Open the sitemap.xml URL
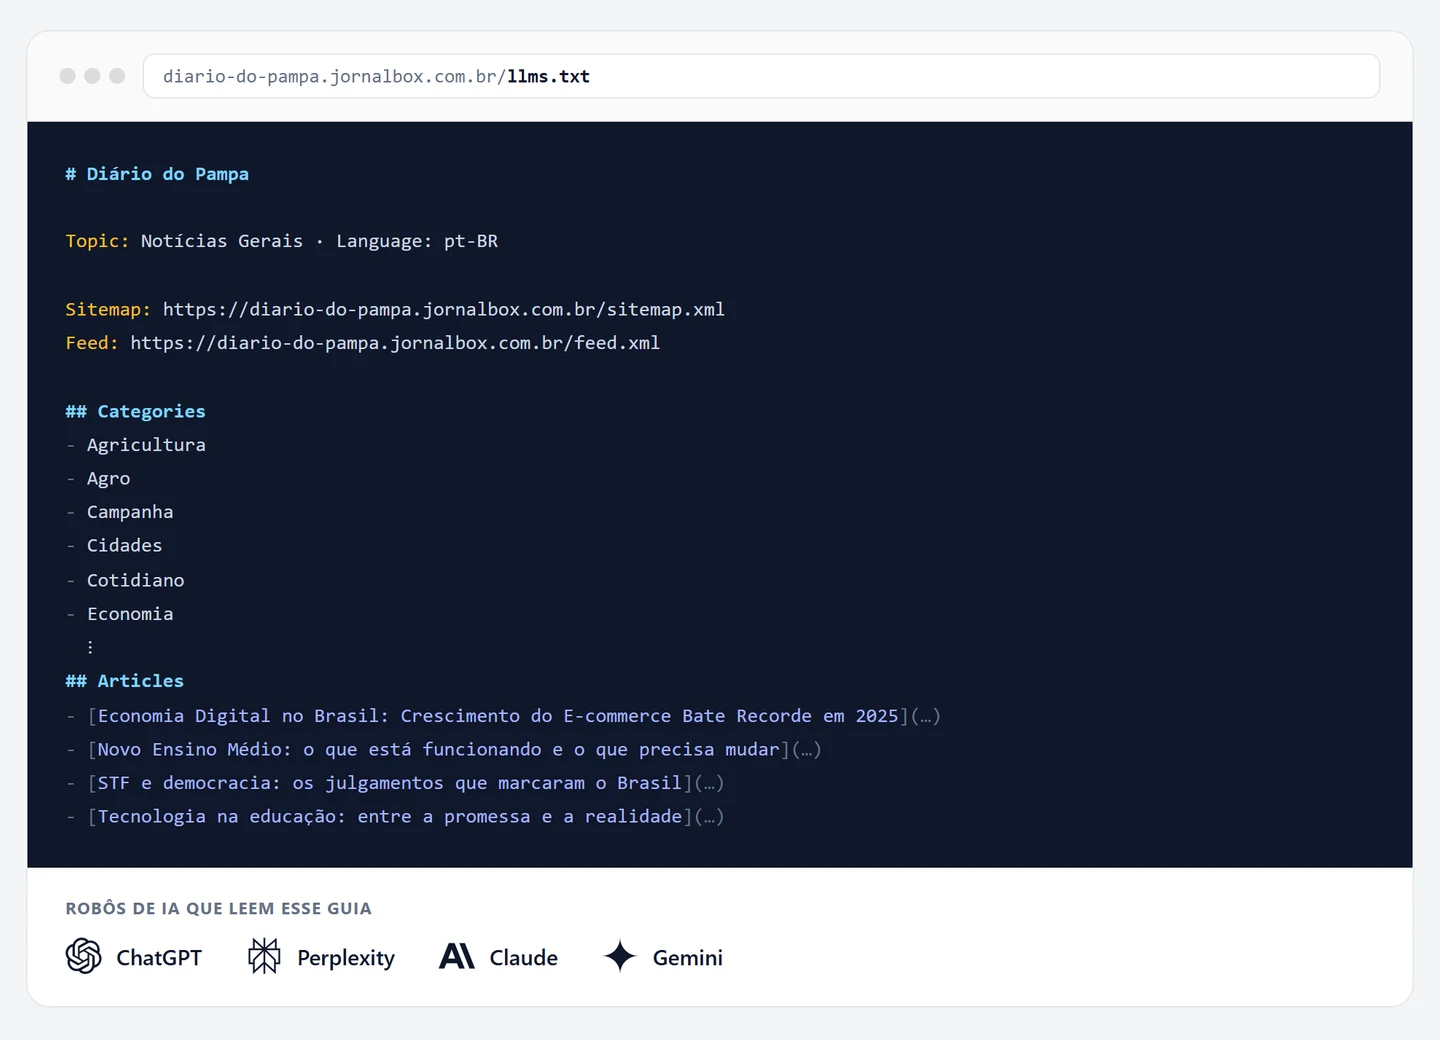The height and width of the screenshot is (1040, 1440). pyautogui.click(x=444, y=309)
